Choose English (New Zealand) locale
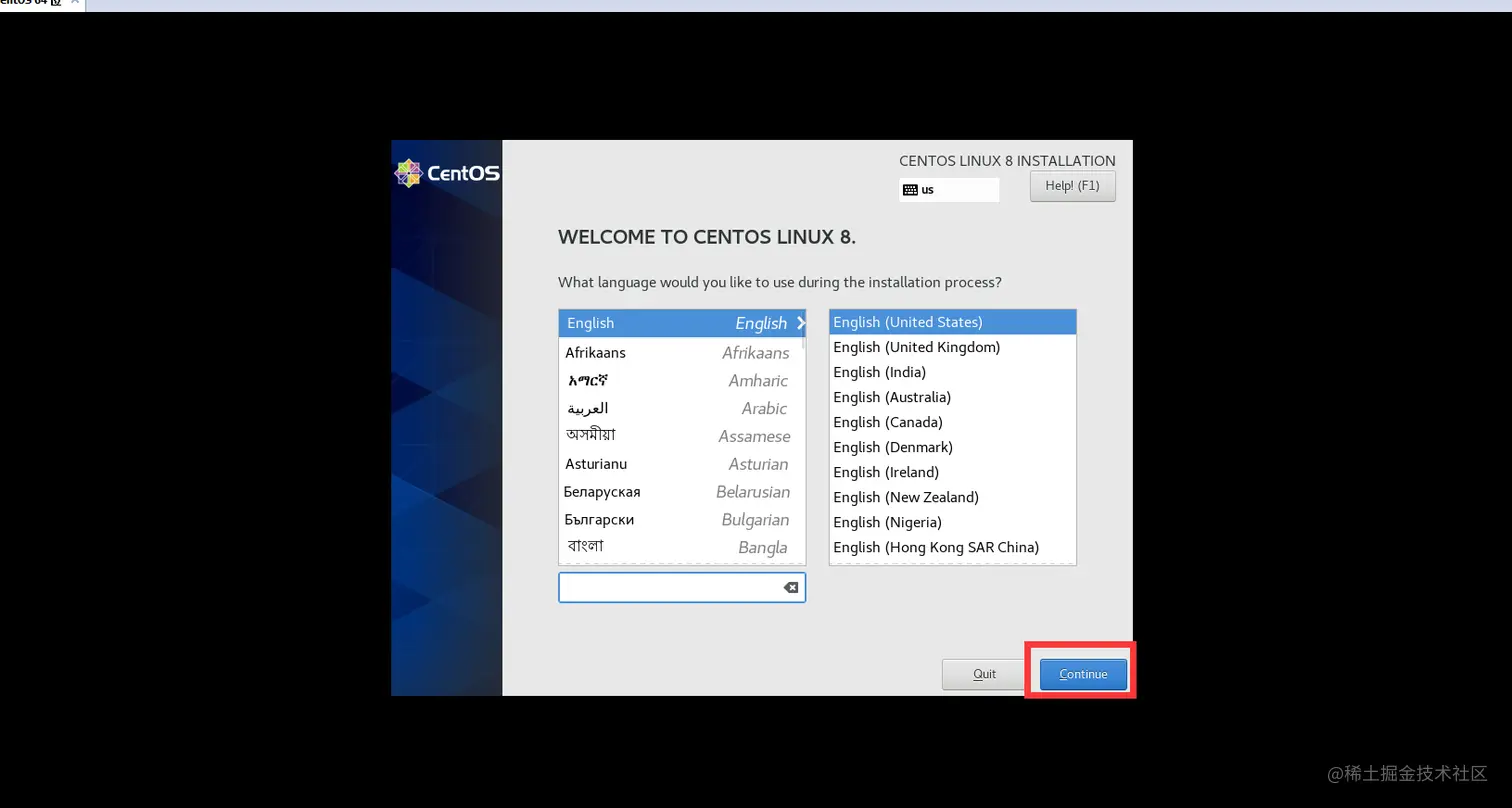Image resolution: width=1512 pixels, height=808 pixels. click(952, 497)
